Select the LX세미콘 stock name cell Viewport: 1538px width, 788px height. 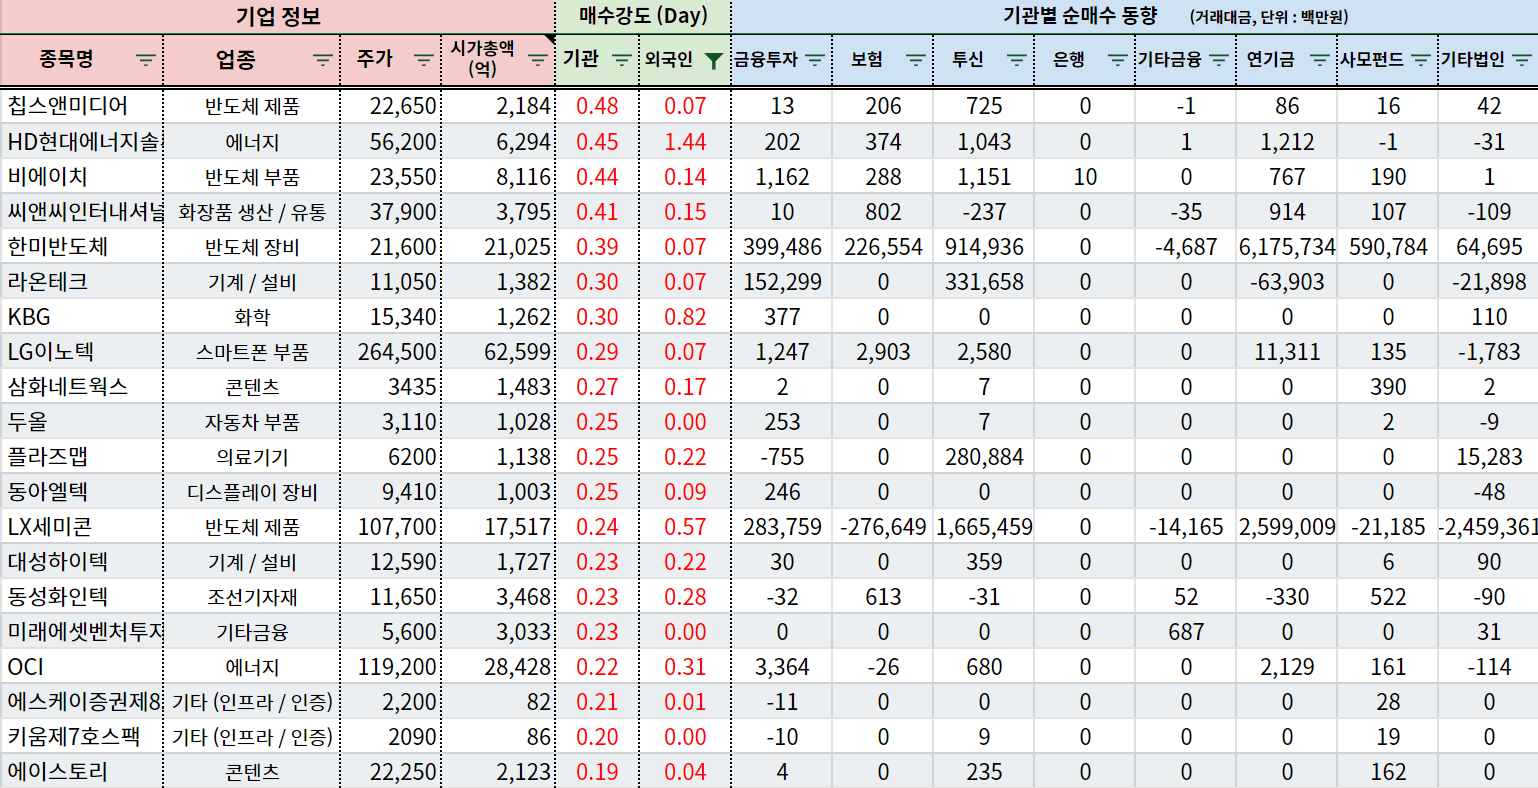tap(81, 526)
